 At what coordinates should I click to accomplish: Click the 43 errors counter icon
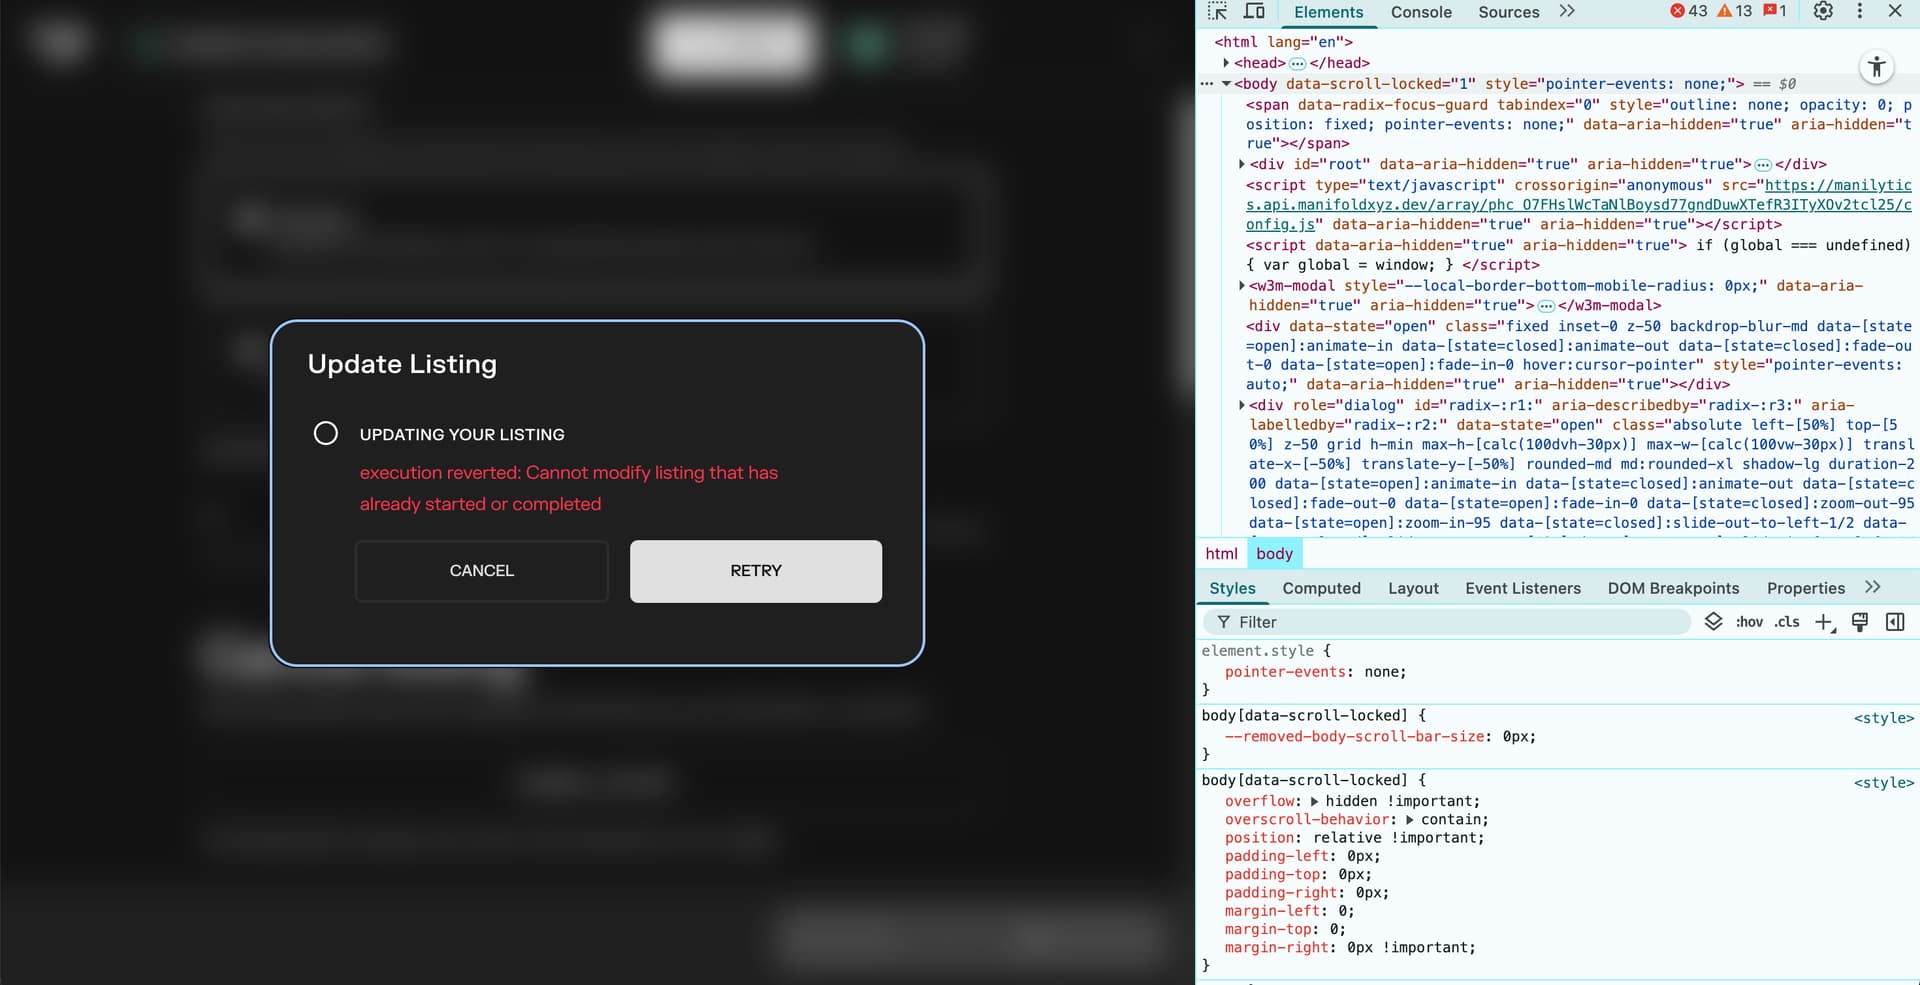pos(1689,11)
